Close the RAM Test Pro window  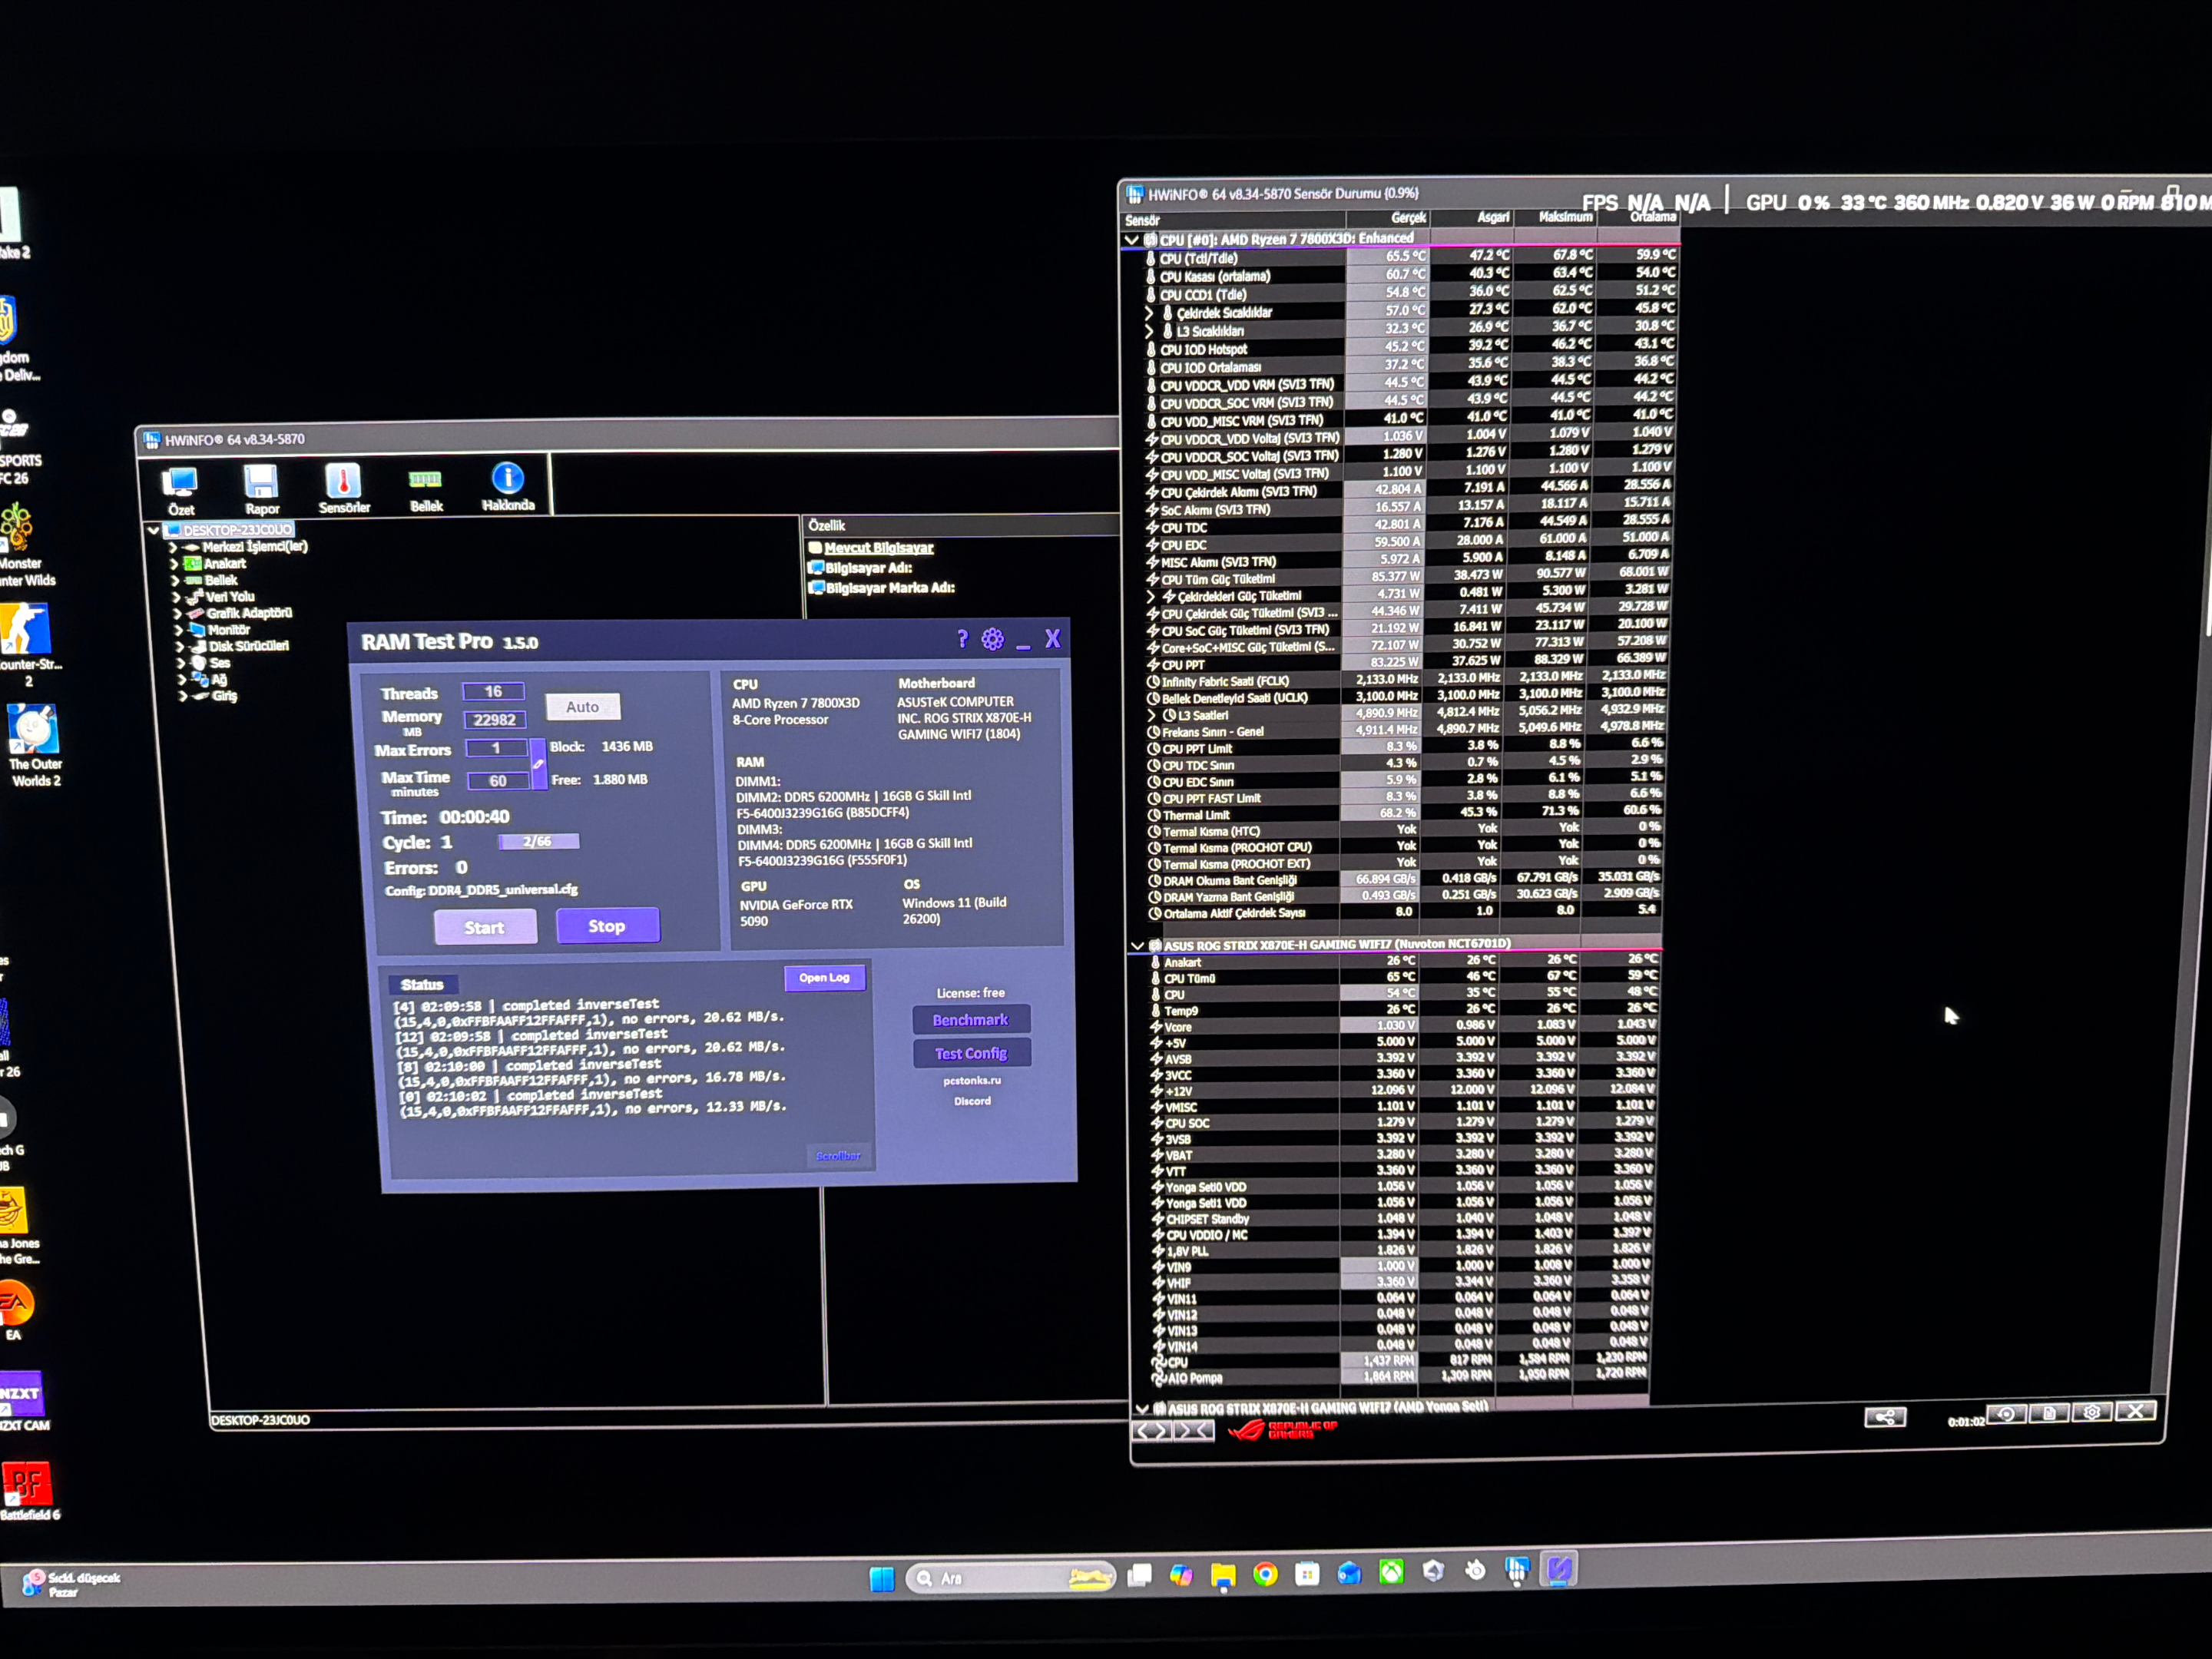click(1052, 638)
